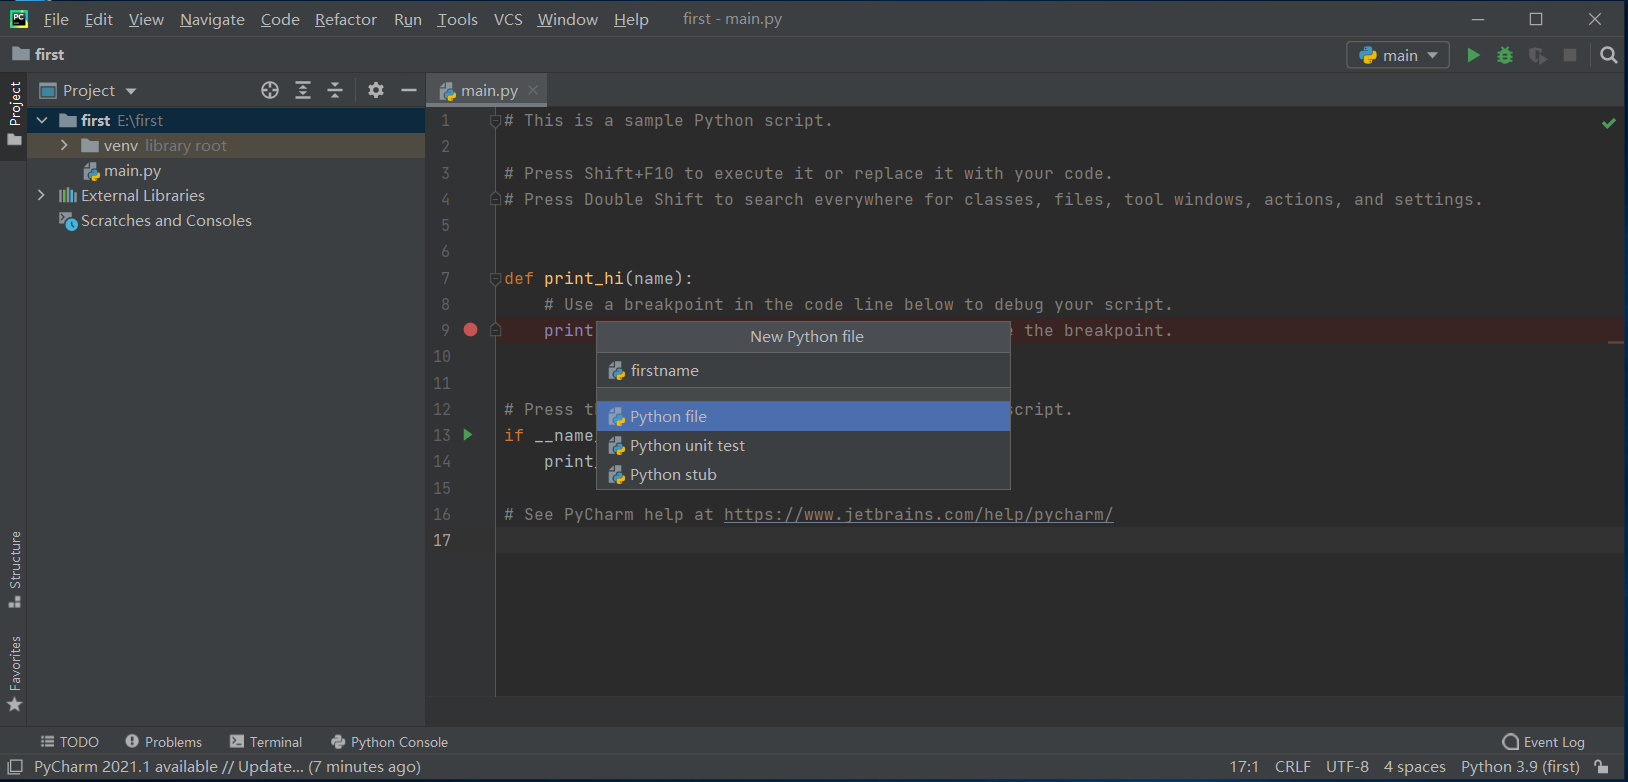
Task: Select Python stub option
Action: pos(803,475)
